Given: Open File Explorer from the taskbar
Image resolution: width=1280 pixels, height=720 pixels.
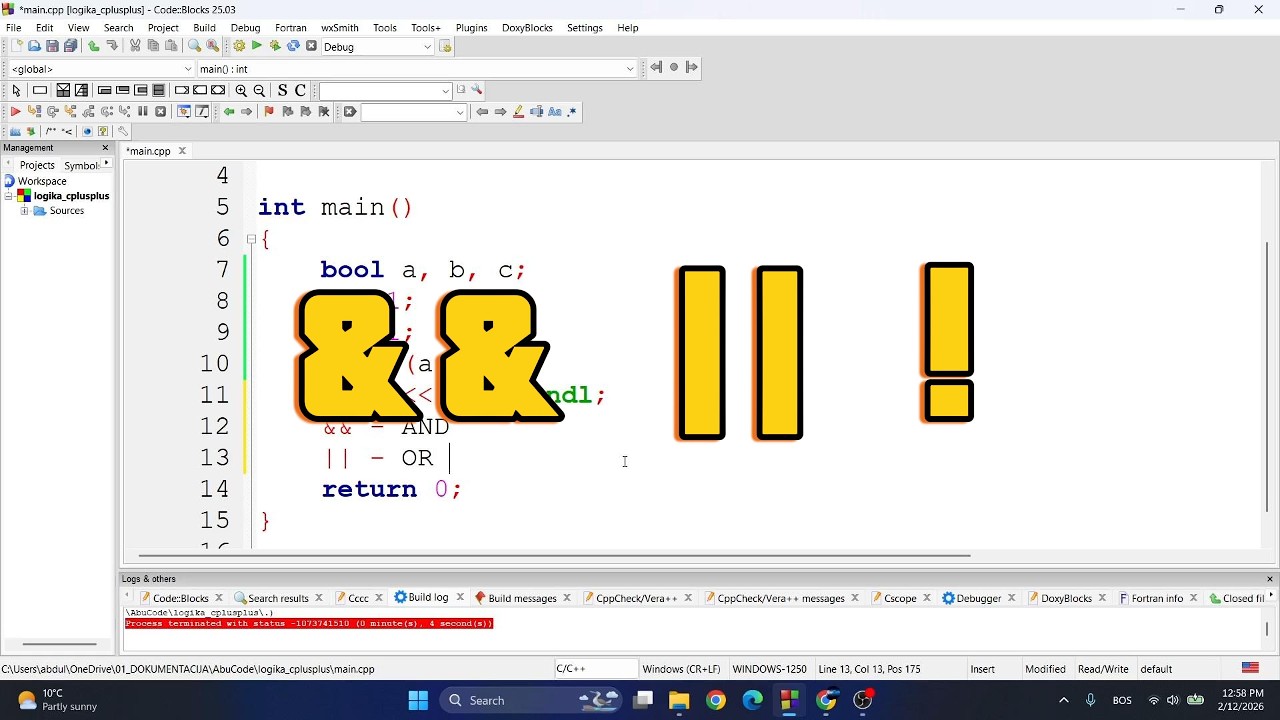Looking at the screenshot, I should point(679,700).
